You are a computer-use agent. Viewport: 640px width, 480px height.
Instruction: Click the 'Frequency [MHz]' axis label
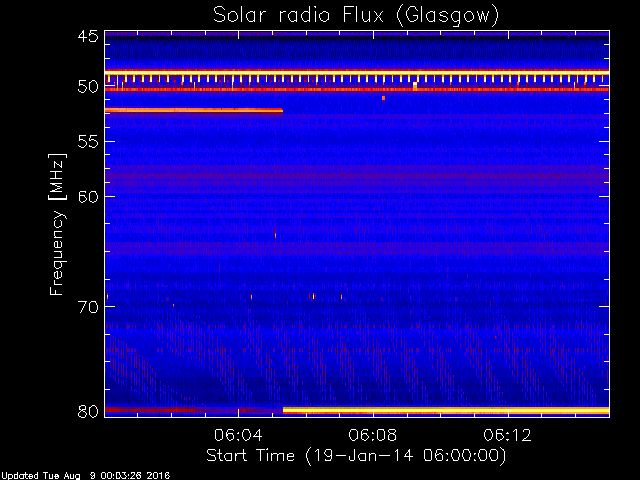tap(57, 224)
